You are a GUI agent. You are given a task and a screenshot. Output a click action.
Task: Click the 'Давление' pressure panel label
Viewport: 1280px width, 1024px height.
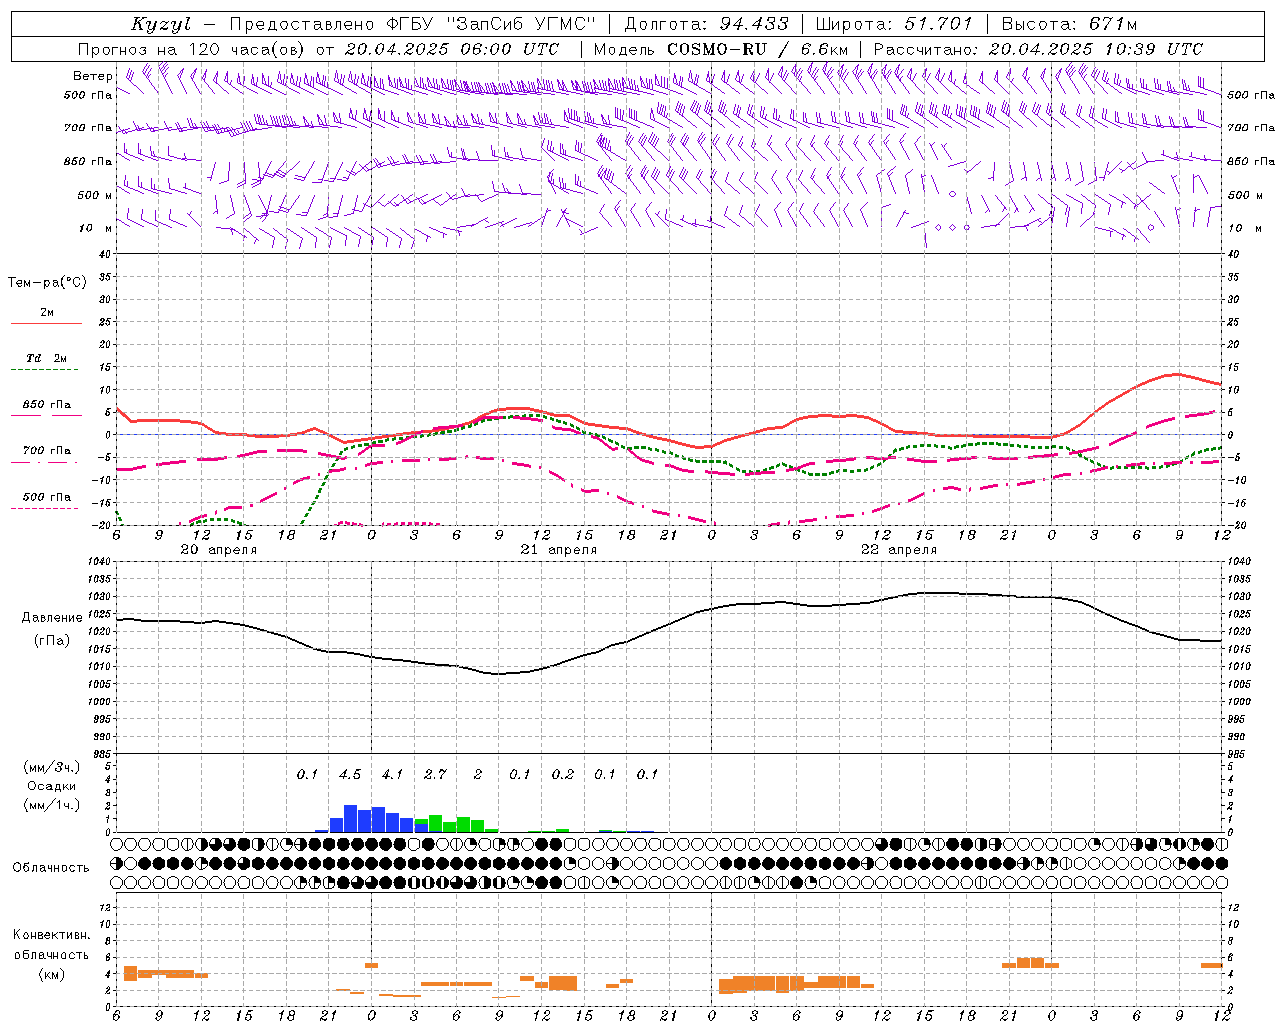coord(52,618)
